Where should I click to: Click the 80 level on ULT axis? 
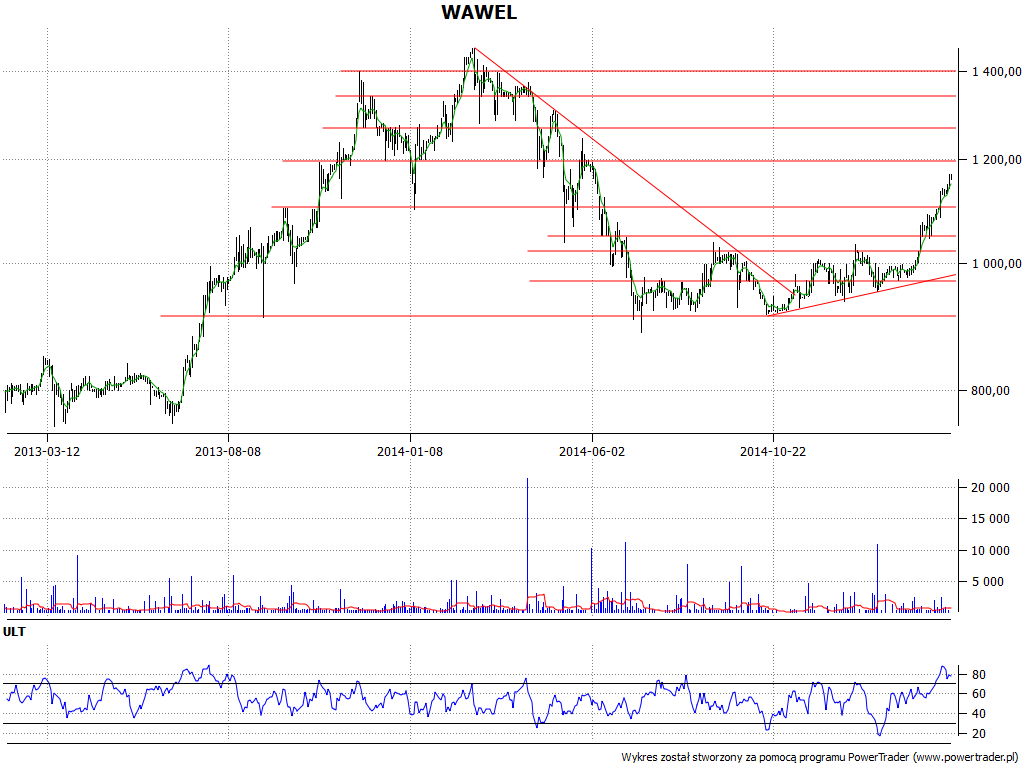(978, 675)
